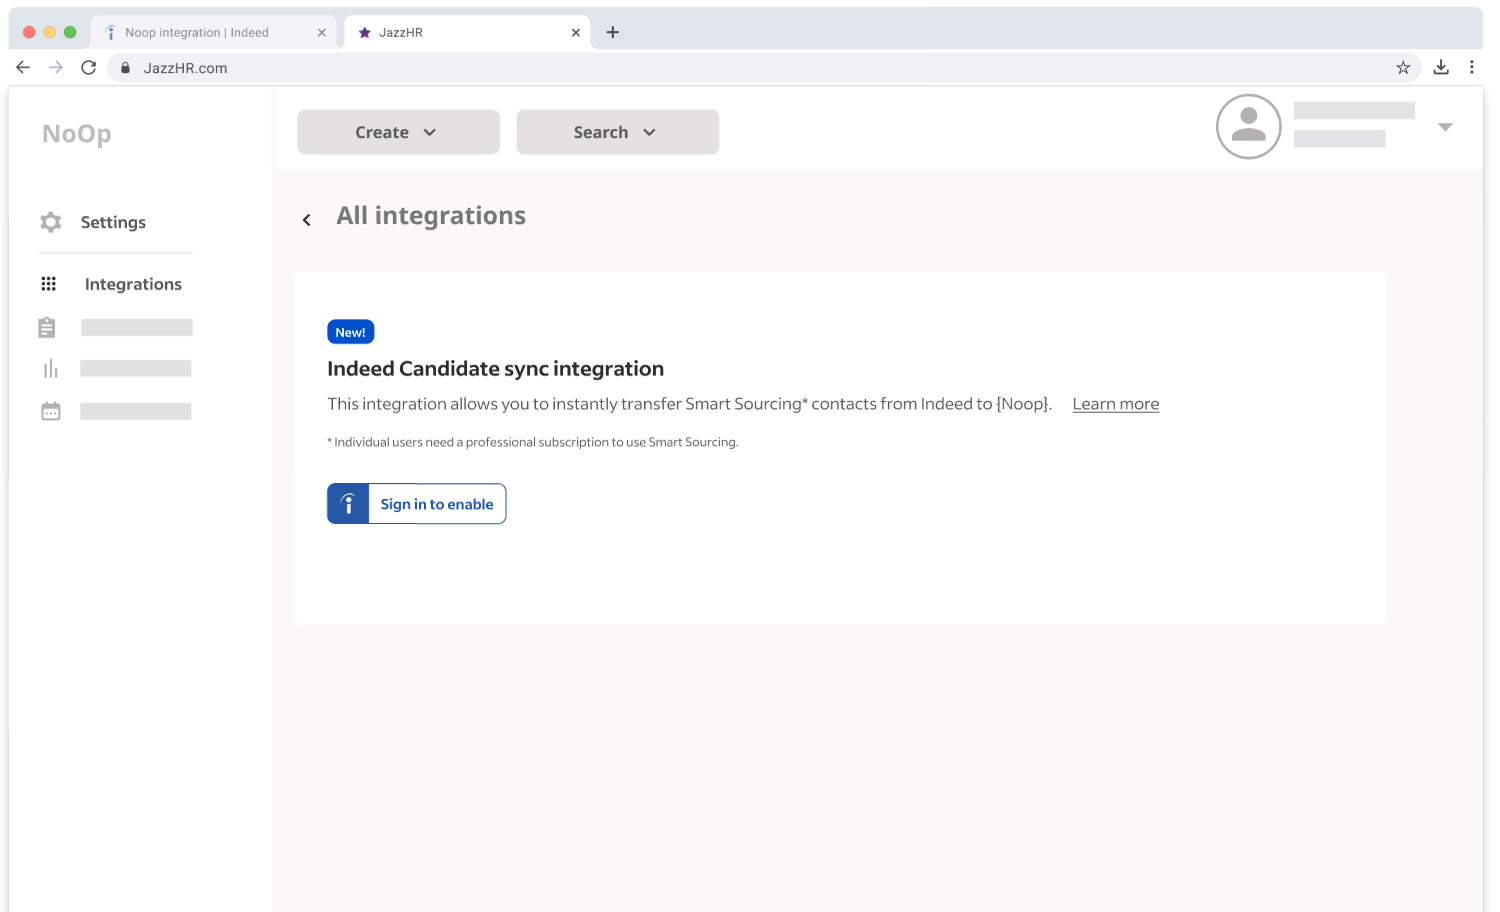Switch to Noop integration | Indeed tab
Screen dimensions: 1500x912
(x=213, y=32)
